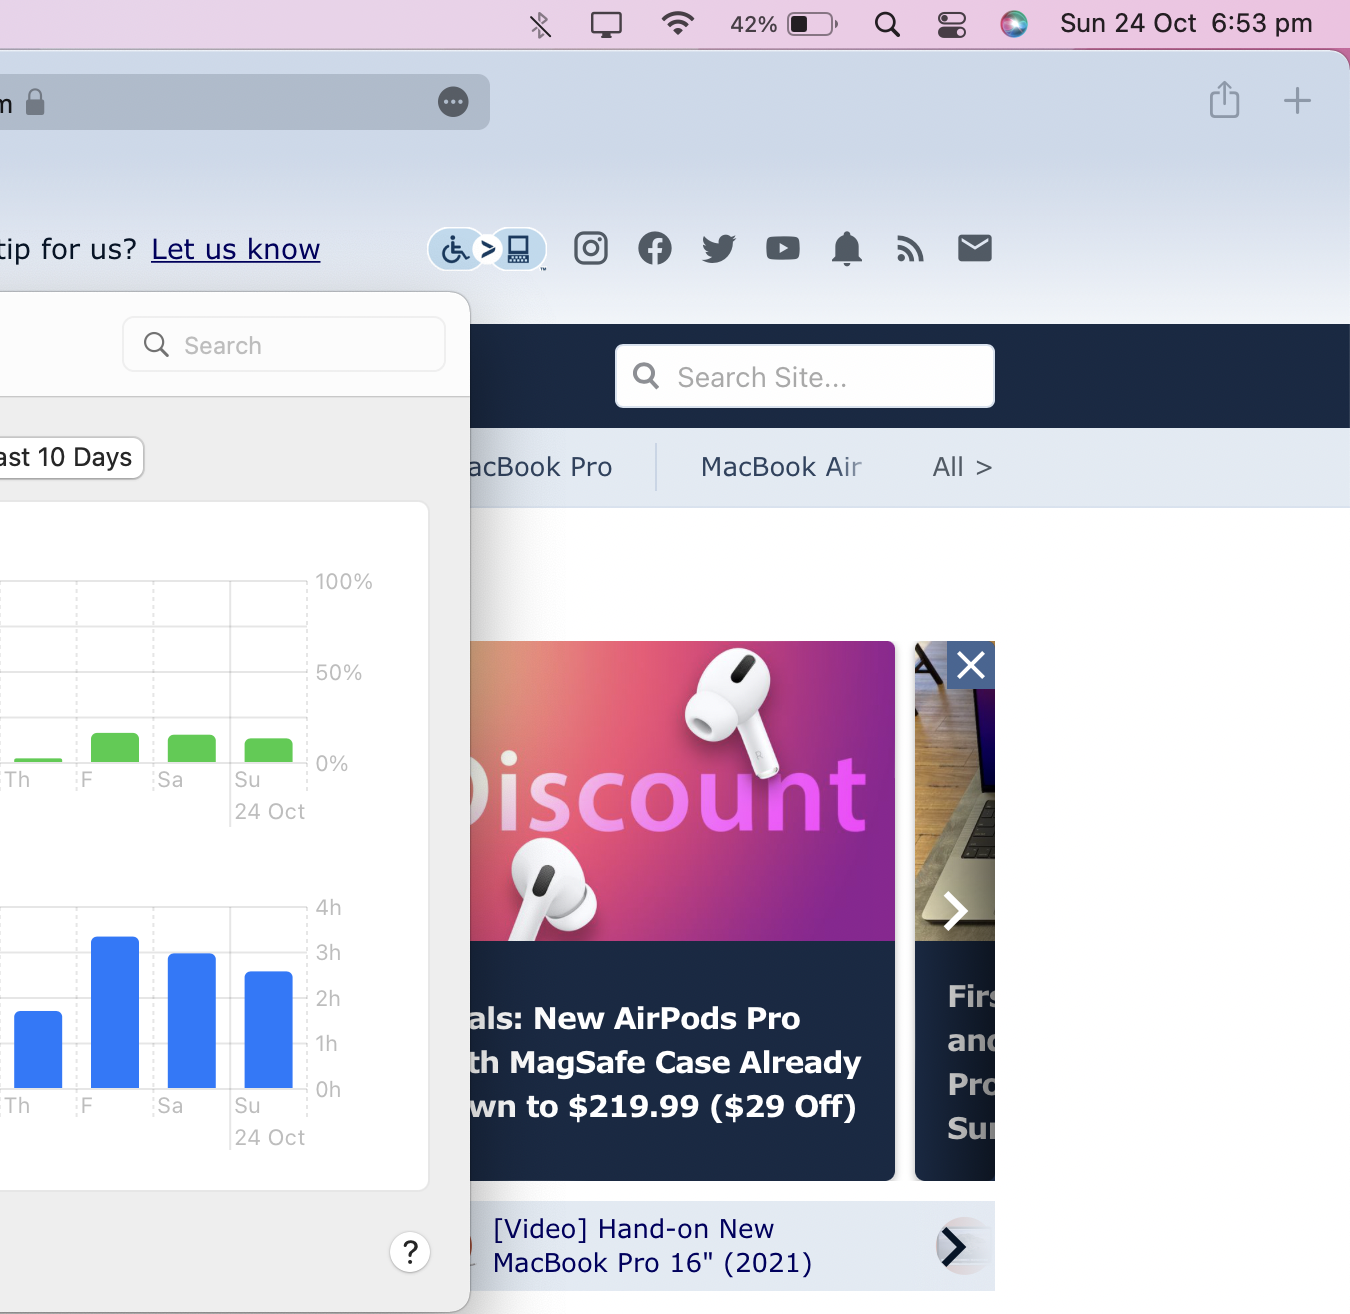Viewport: 1350px width, 1314px height.
Task: Click Battery preferences help button
Action: pyautogui.click(x=410, y=1252)
